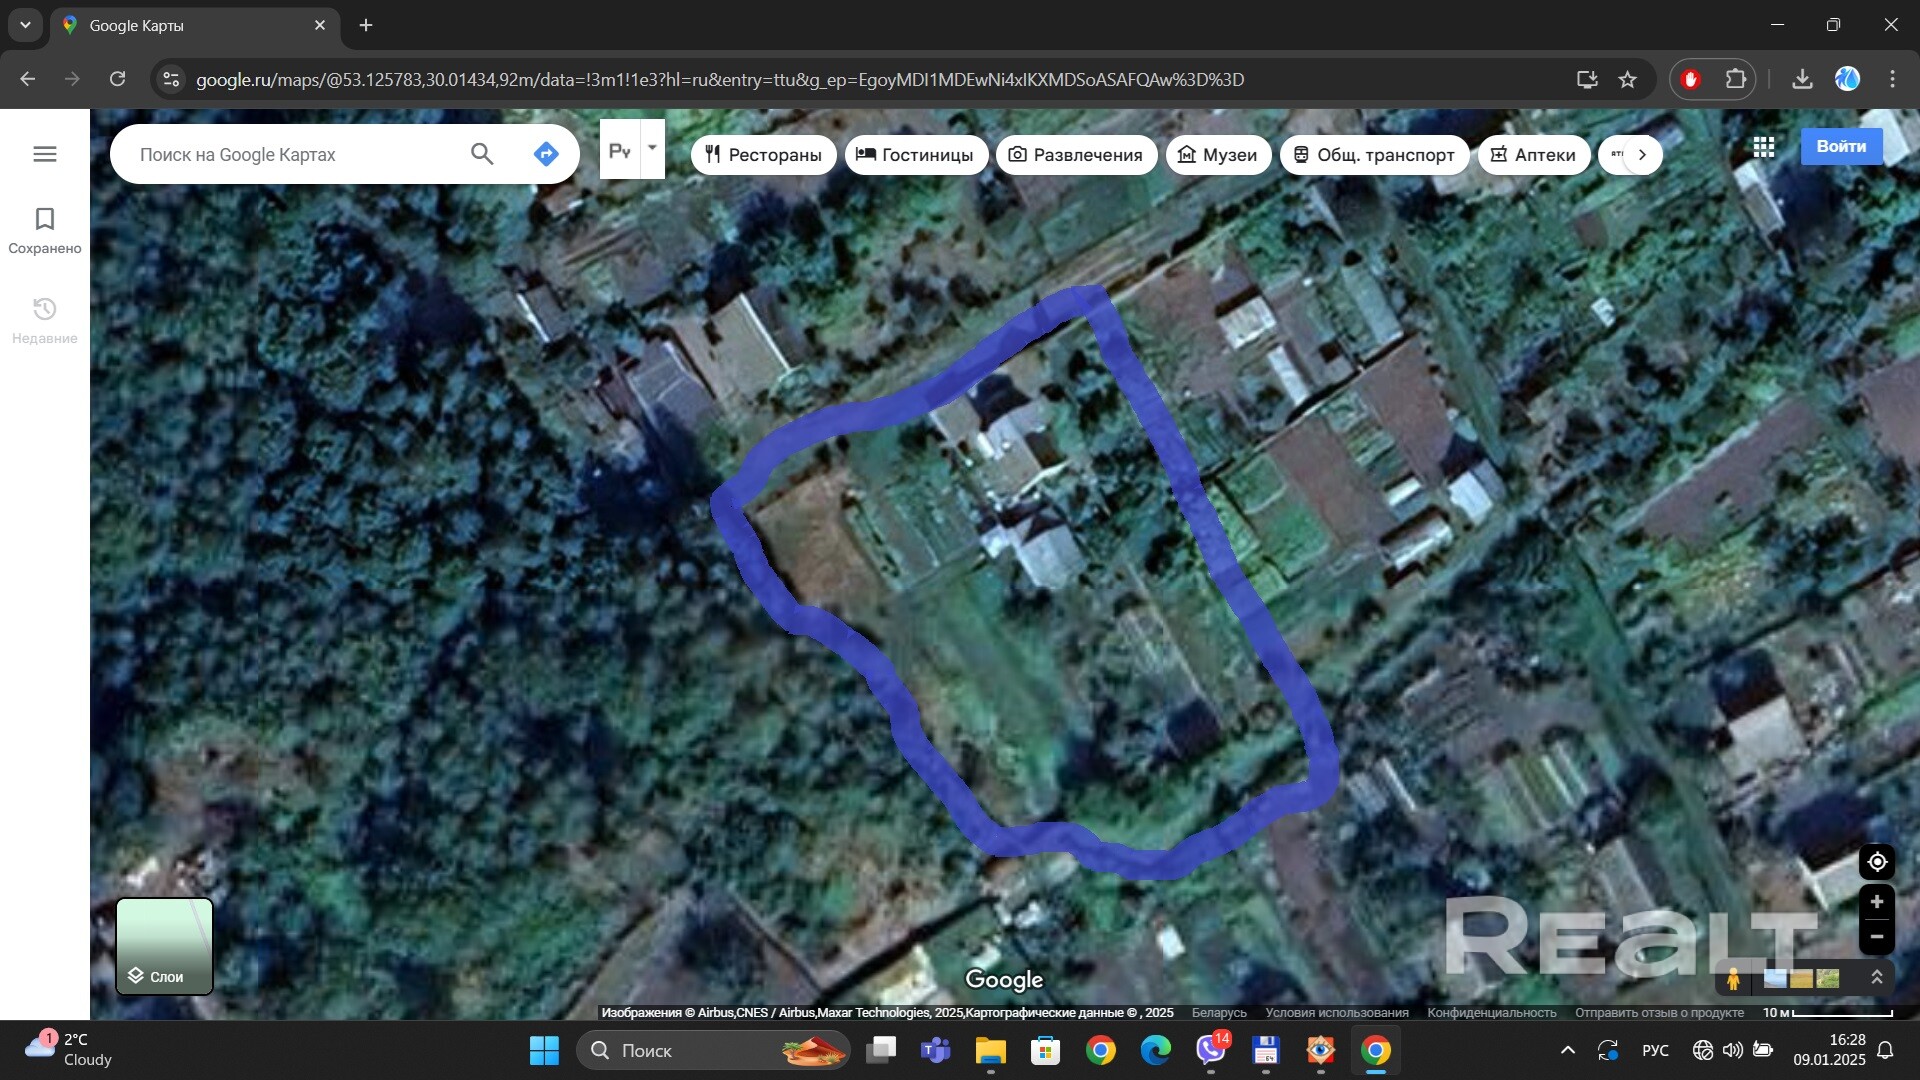This screenshot has height=1080, width=1920.
Task: Toggle the Слои layers map type
Action: click(165, 946)
